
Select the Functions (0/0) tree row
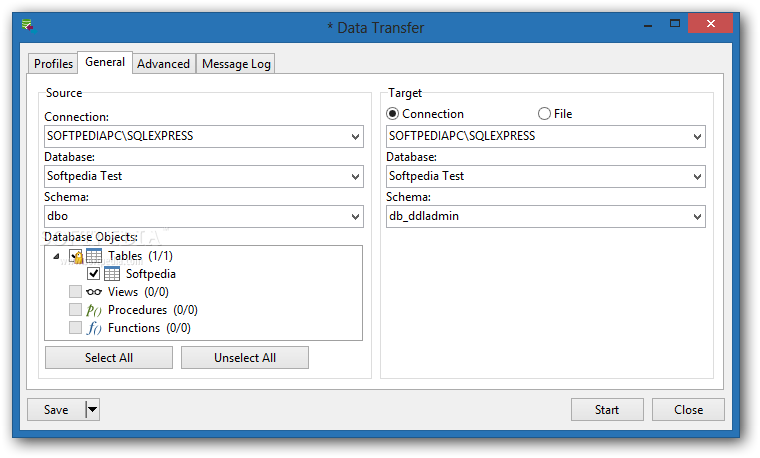[149, 328]
